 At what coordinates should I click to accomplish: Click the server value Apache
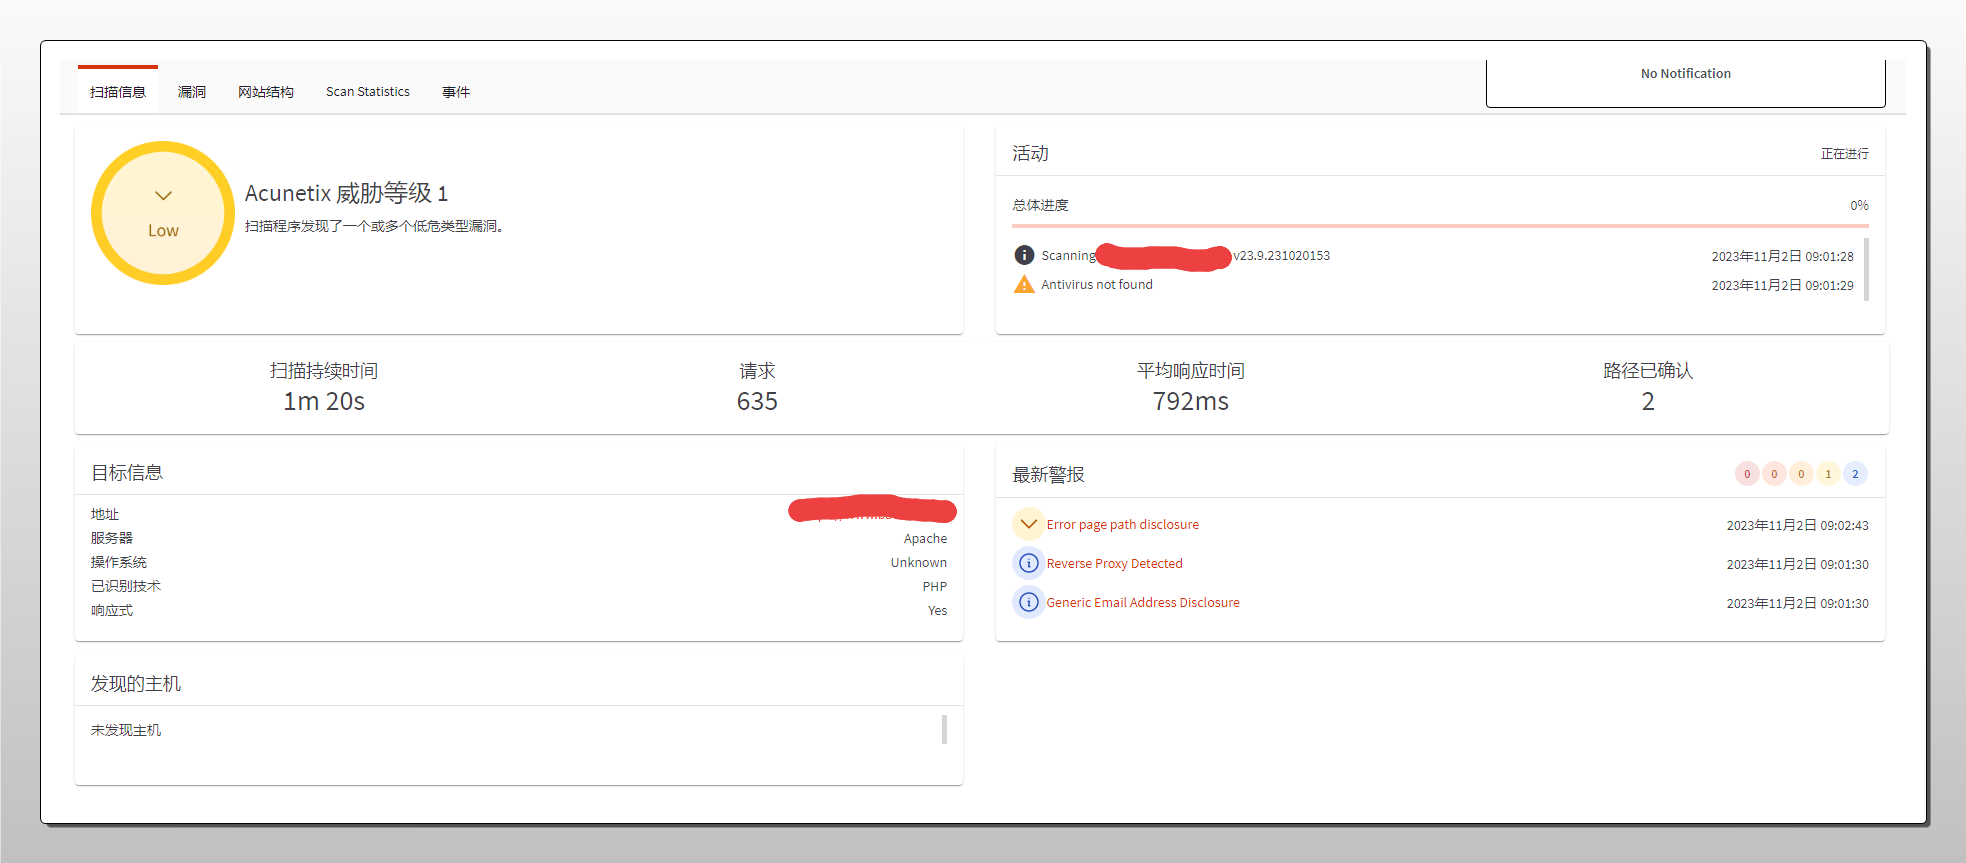(x=925, y=538)
